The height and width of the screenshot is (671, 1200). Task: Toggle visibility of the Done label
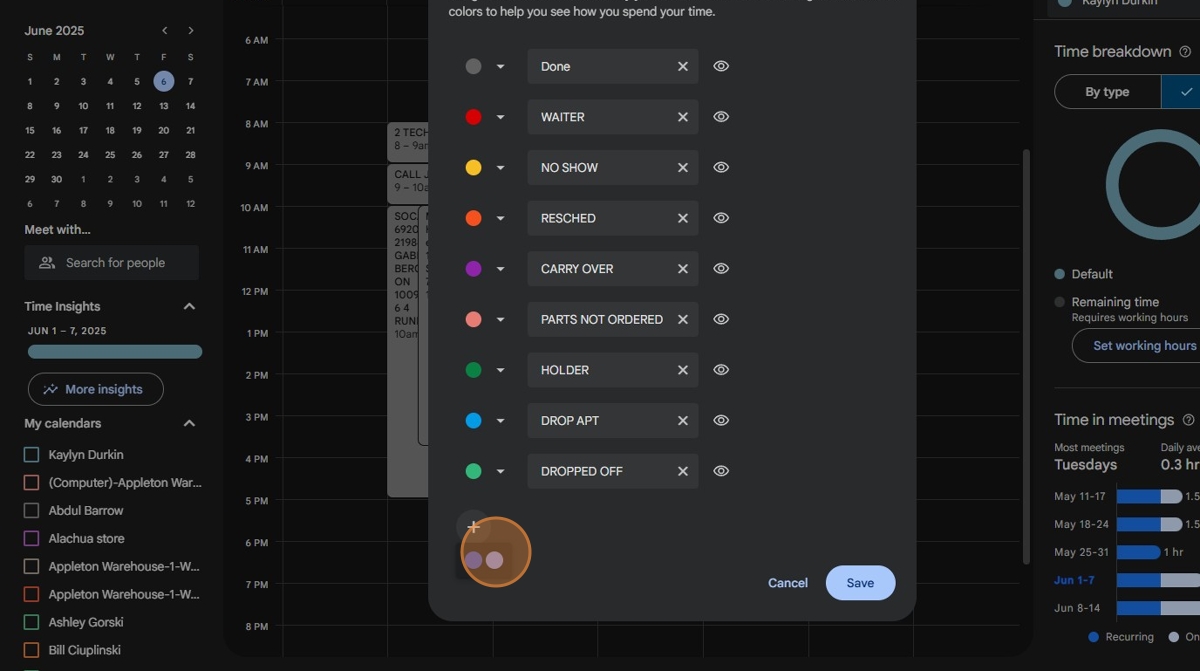[x=721, y=67]
